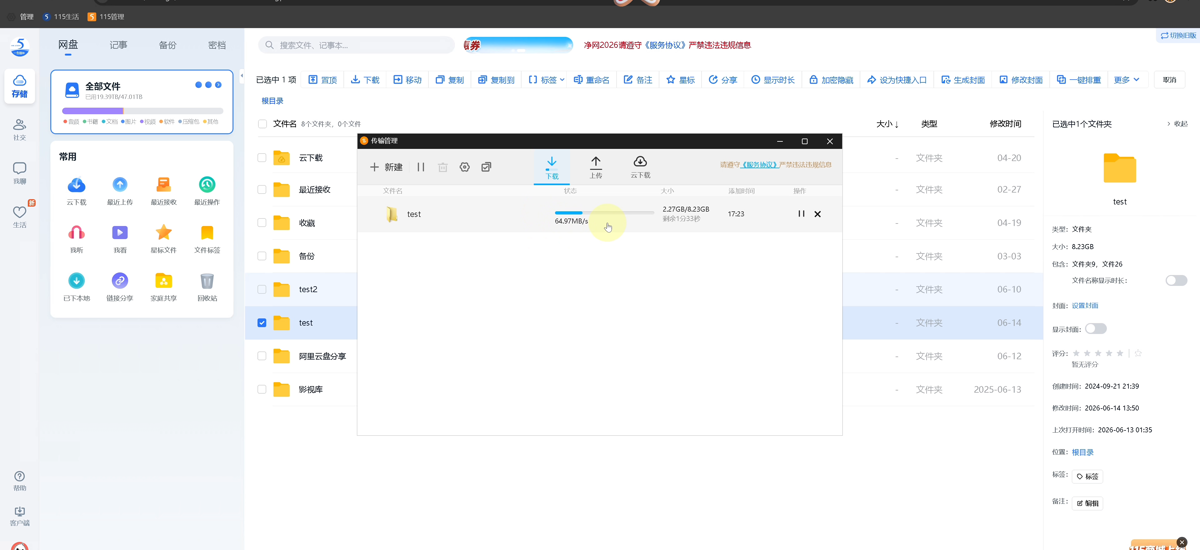Viewport: 1200px width, 550px height.
Task: Open the 云下载 shortcut in 常用 panel
Action: point(76,190)
